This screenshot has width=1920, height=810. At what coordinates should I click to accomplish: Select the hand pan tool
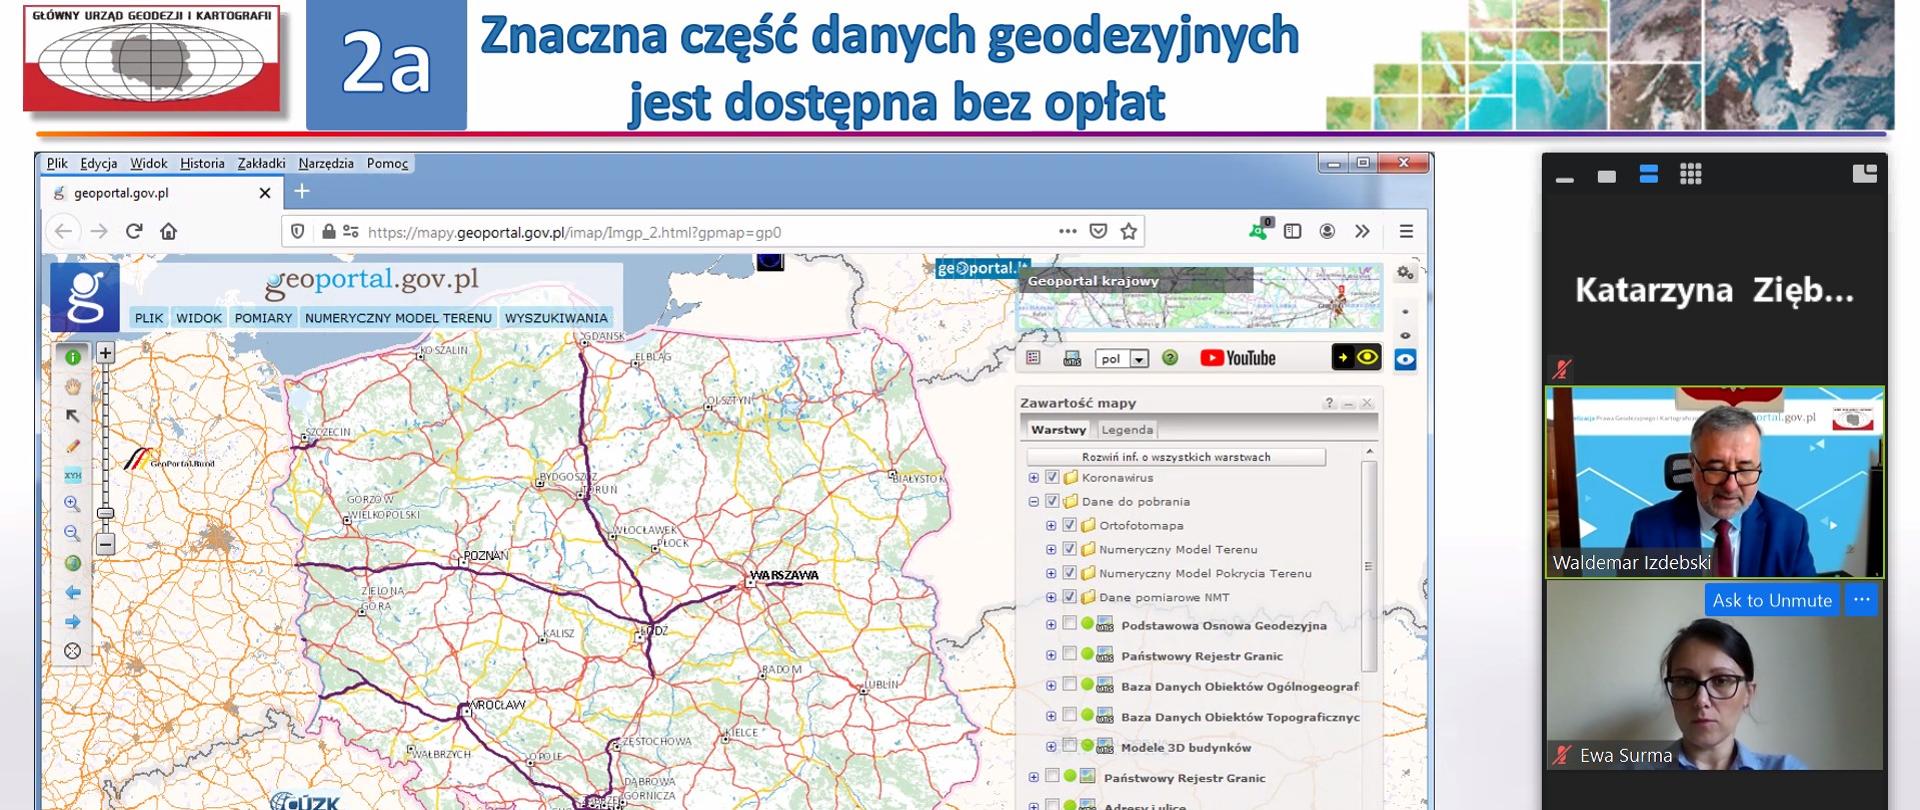(73, 386)
